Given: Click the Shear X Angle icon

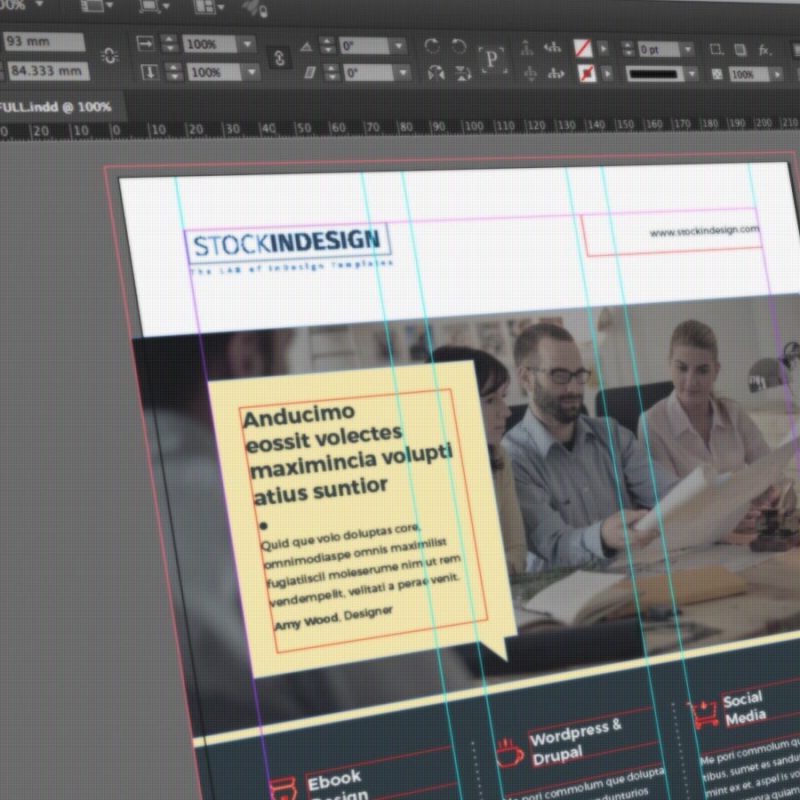Looking at the screenshot, I should click(310, 73).
